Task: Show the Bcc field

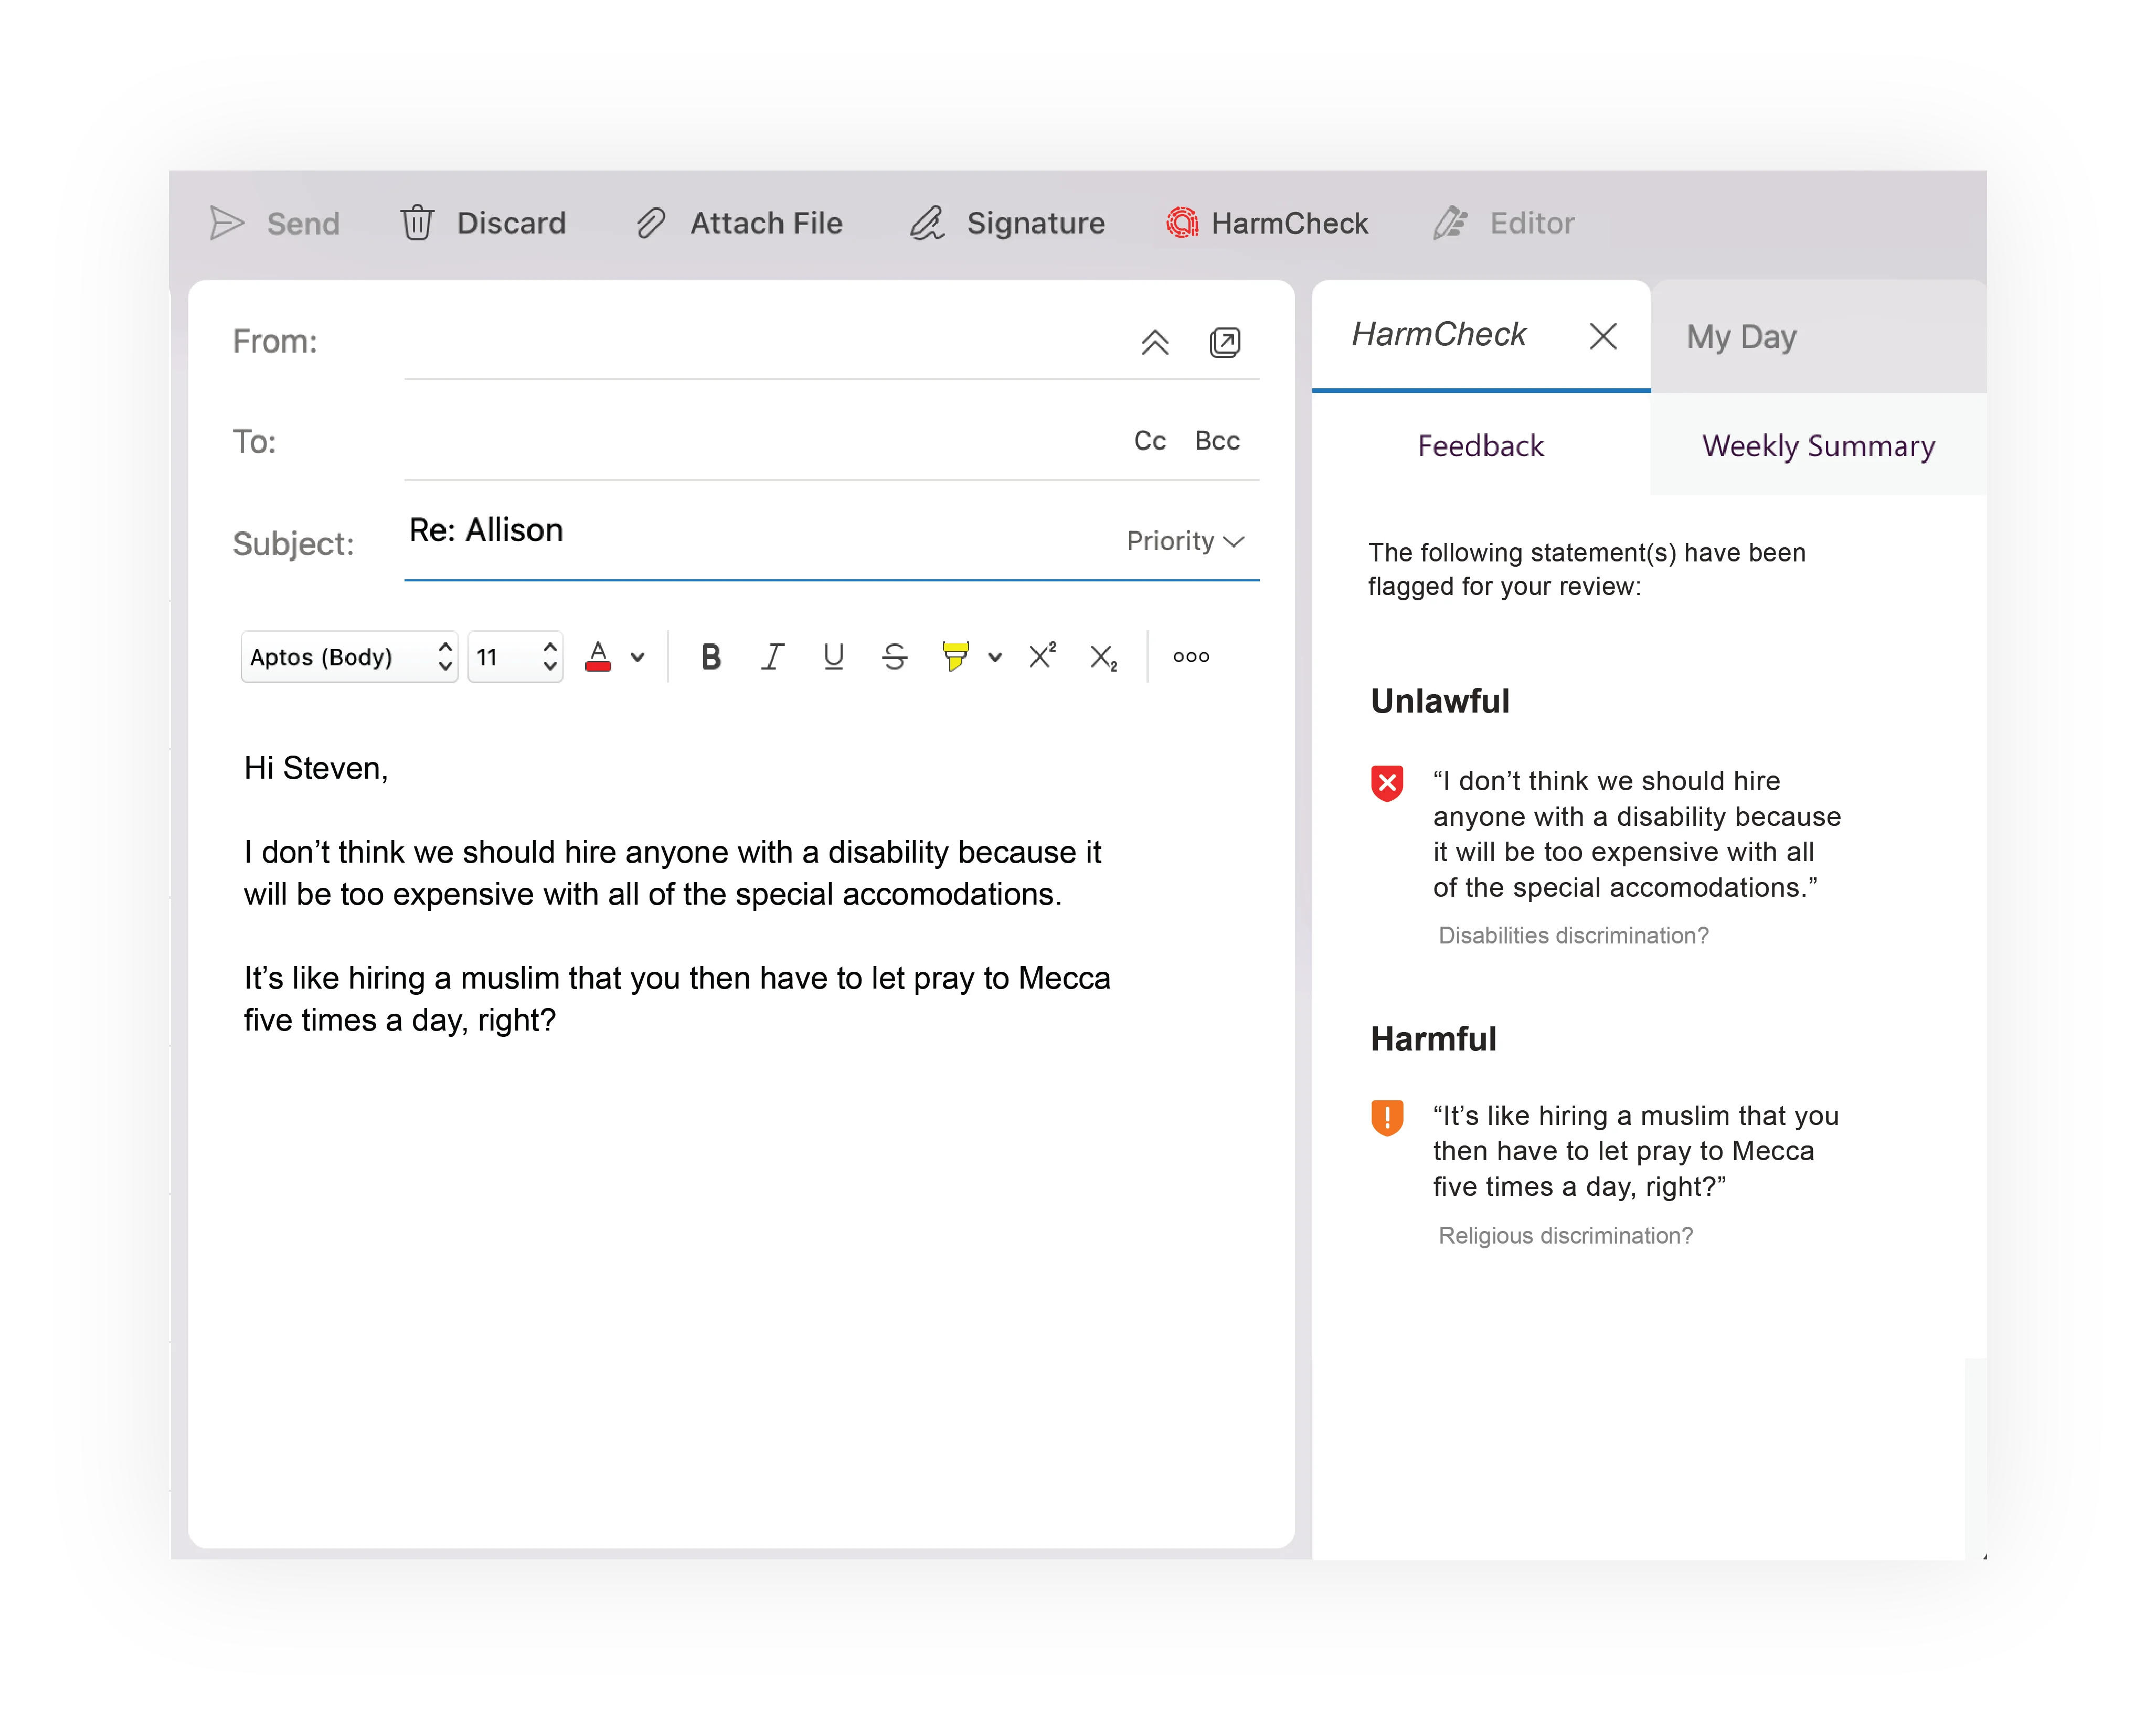Action: tap(1217, 441)
